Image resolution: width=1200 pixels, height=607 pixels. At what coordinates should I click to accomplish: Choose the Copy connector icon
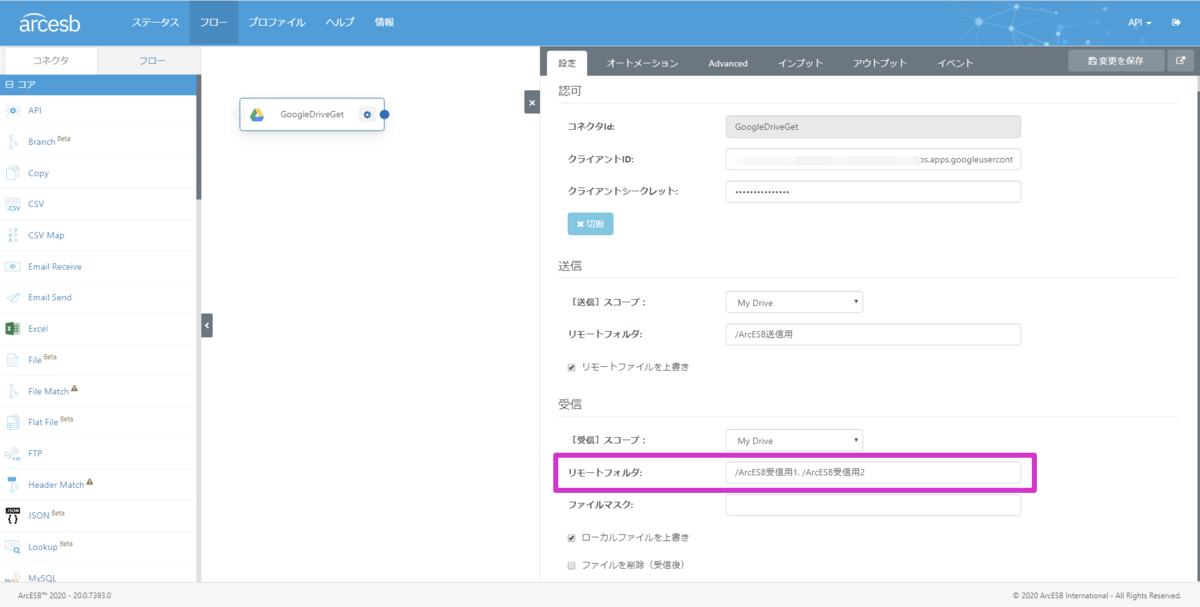(13, 173)
